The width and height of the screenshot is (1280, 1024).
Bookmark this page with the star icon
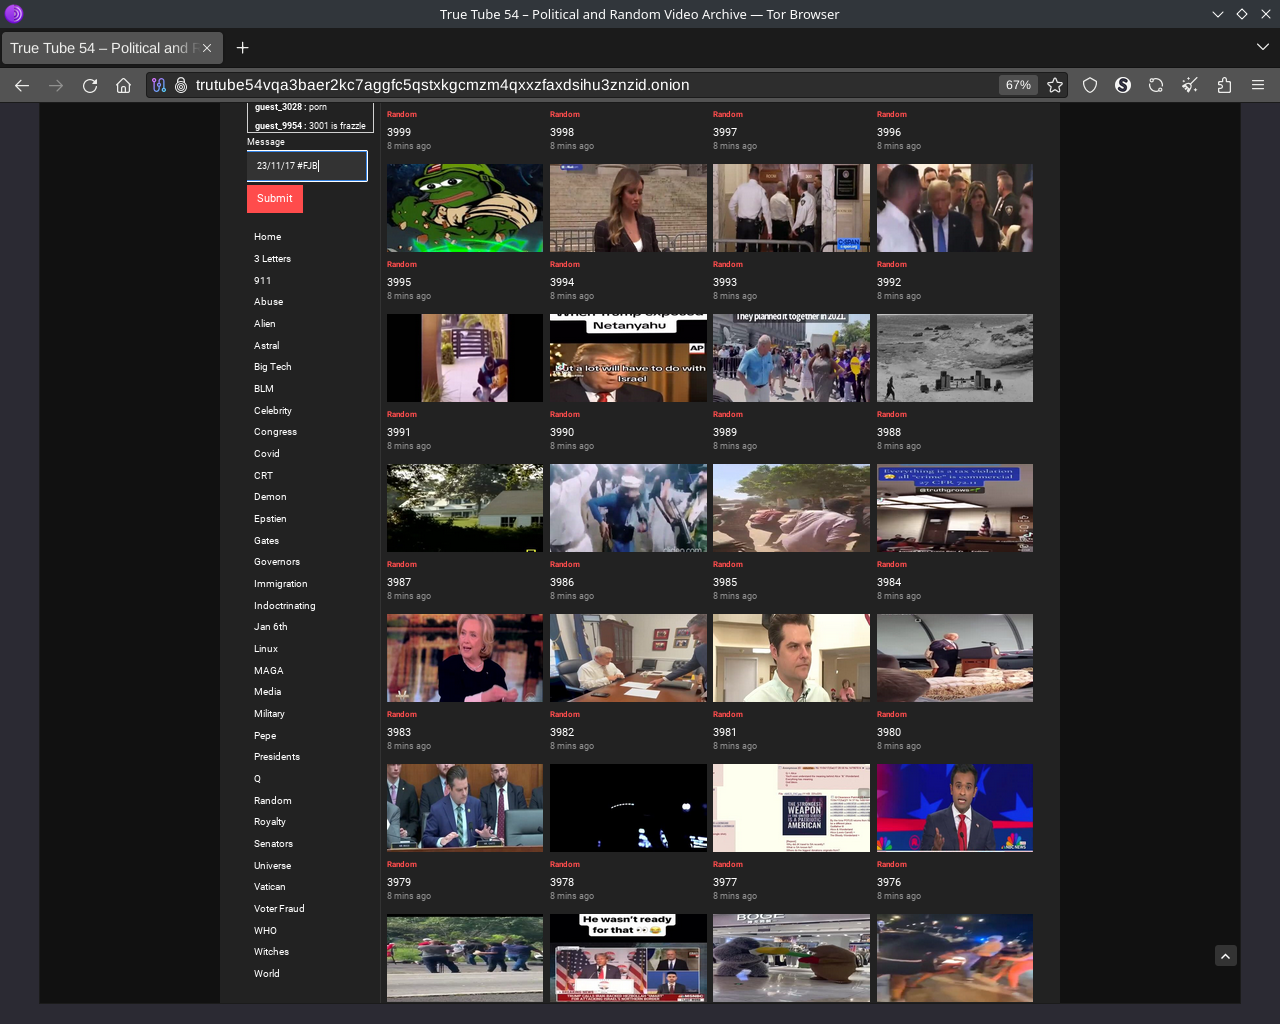point(1055,85)
